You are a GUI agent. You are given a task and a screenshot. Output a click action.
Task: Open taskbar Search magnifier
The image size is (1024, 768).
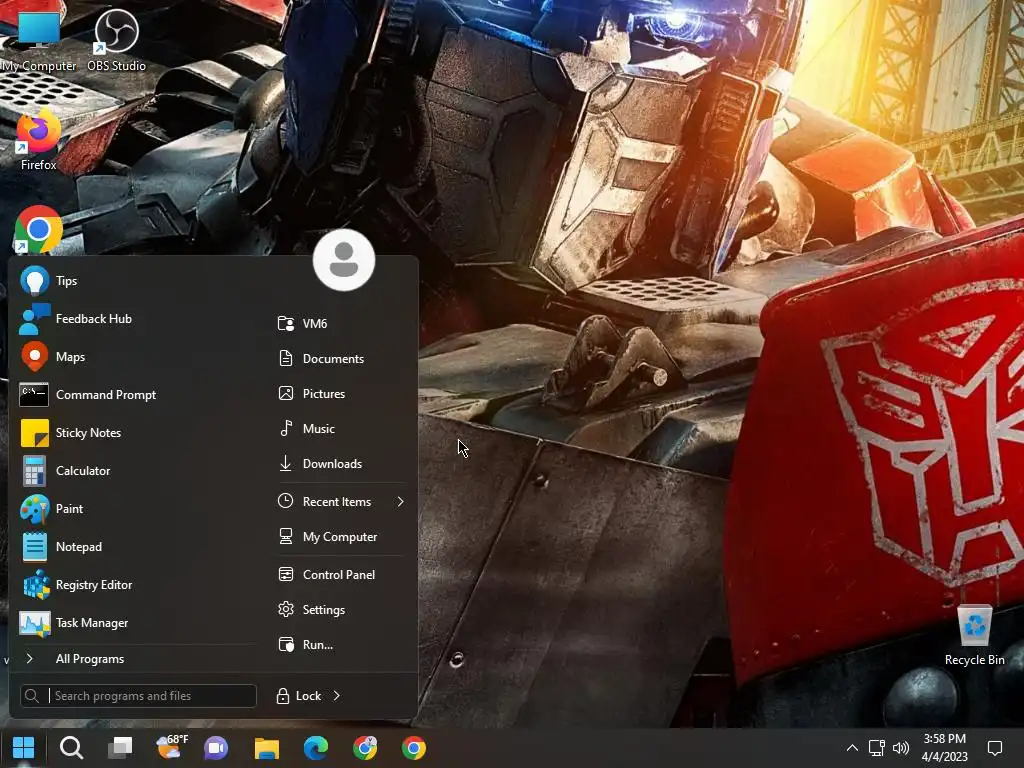(71, 748)
